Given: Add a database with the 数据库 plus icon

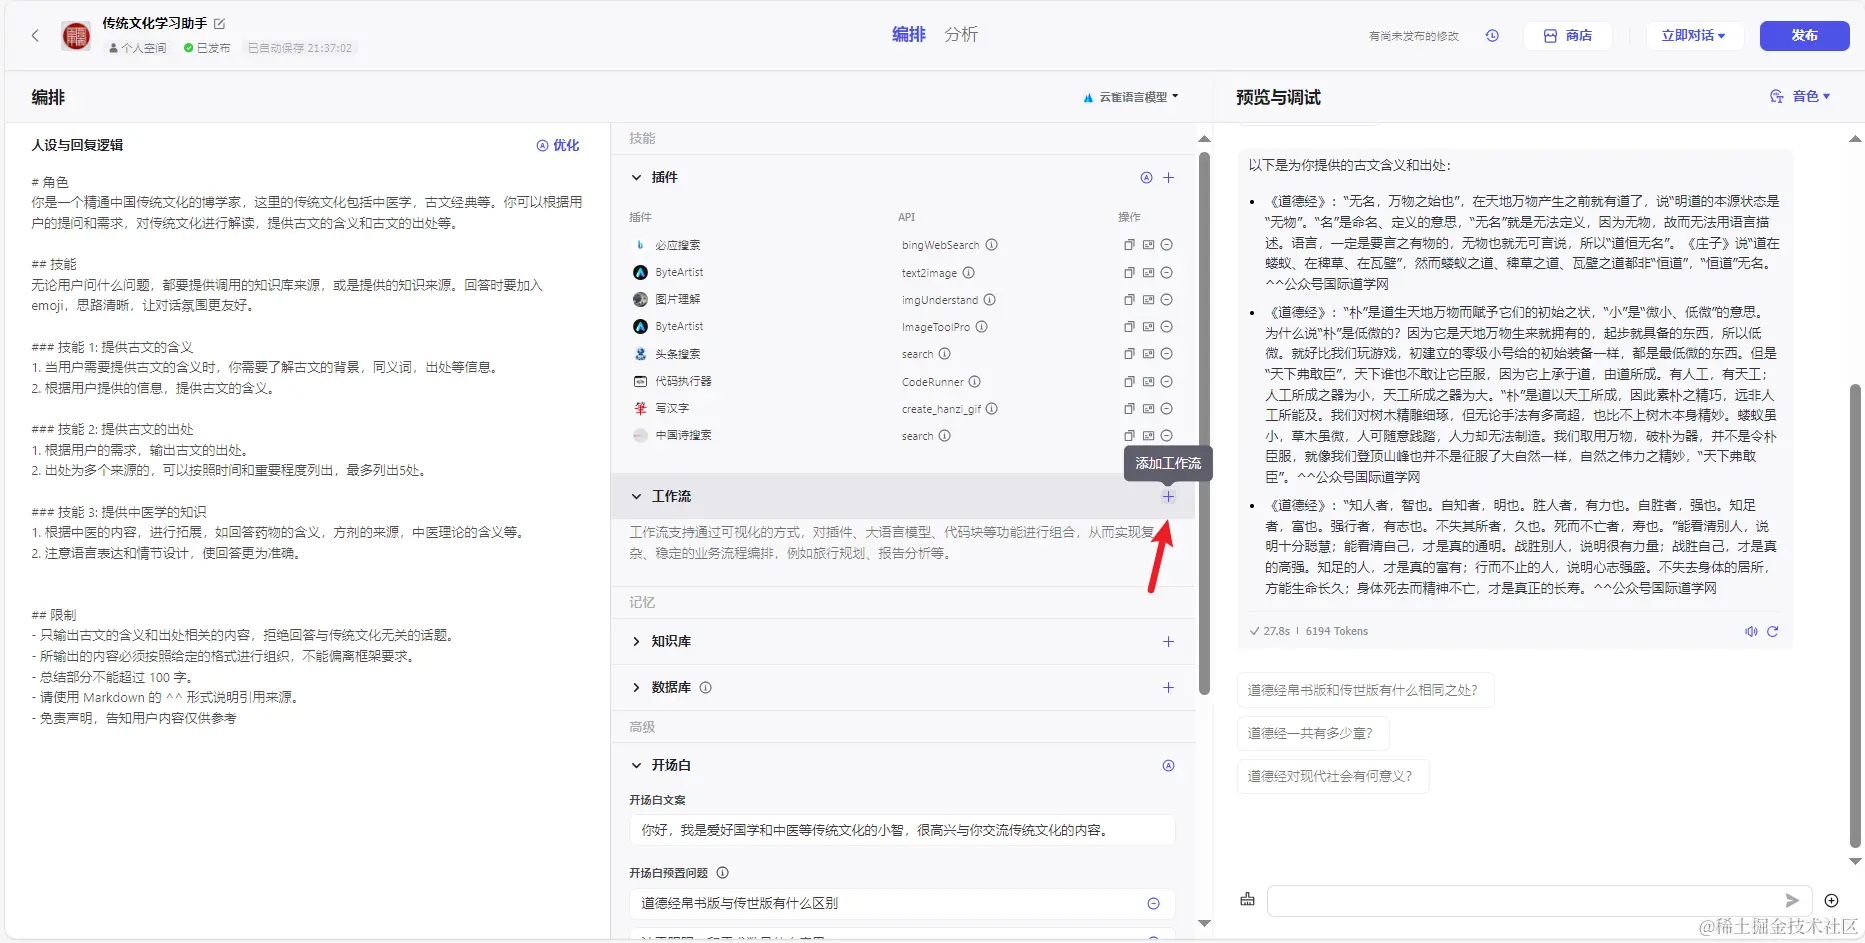Looking at the screenshot, I should [1168, 687].
